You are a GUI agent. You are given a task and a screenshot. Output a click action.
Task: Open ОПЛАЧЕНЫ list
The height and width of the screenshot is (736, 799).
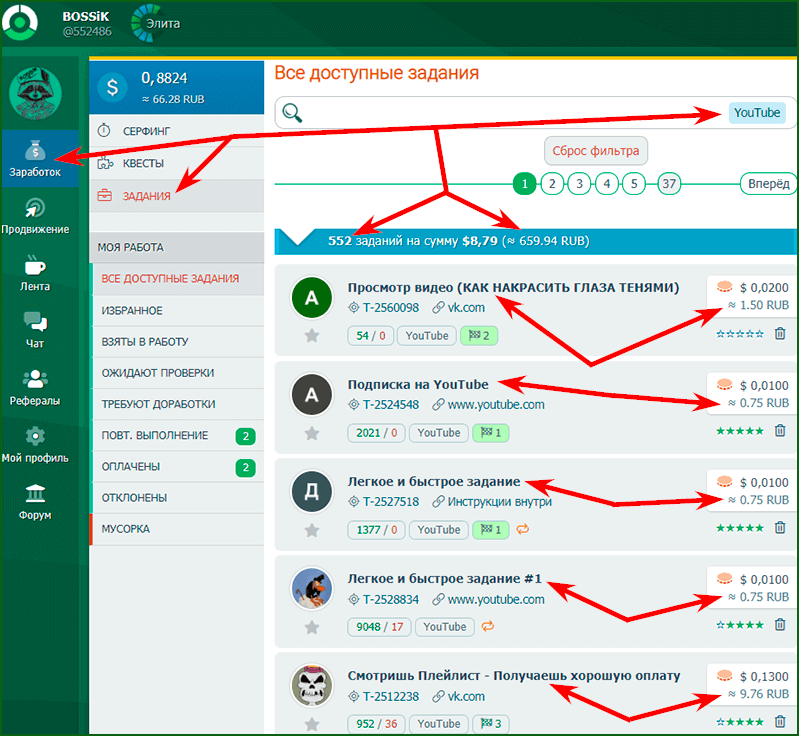(x=178, y=466)
